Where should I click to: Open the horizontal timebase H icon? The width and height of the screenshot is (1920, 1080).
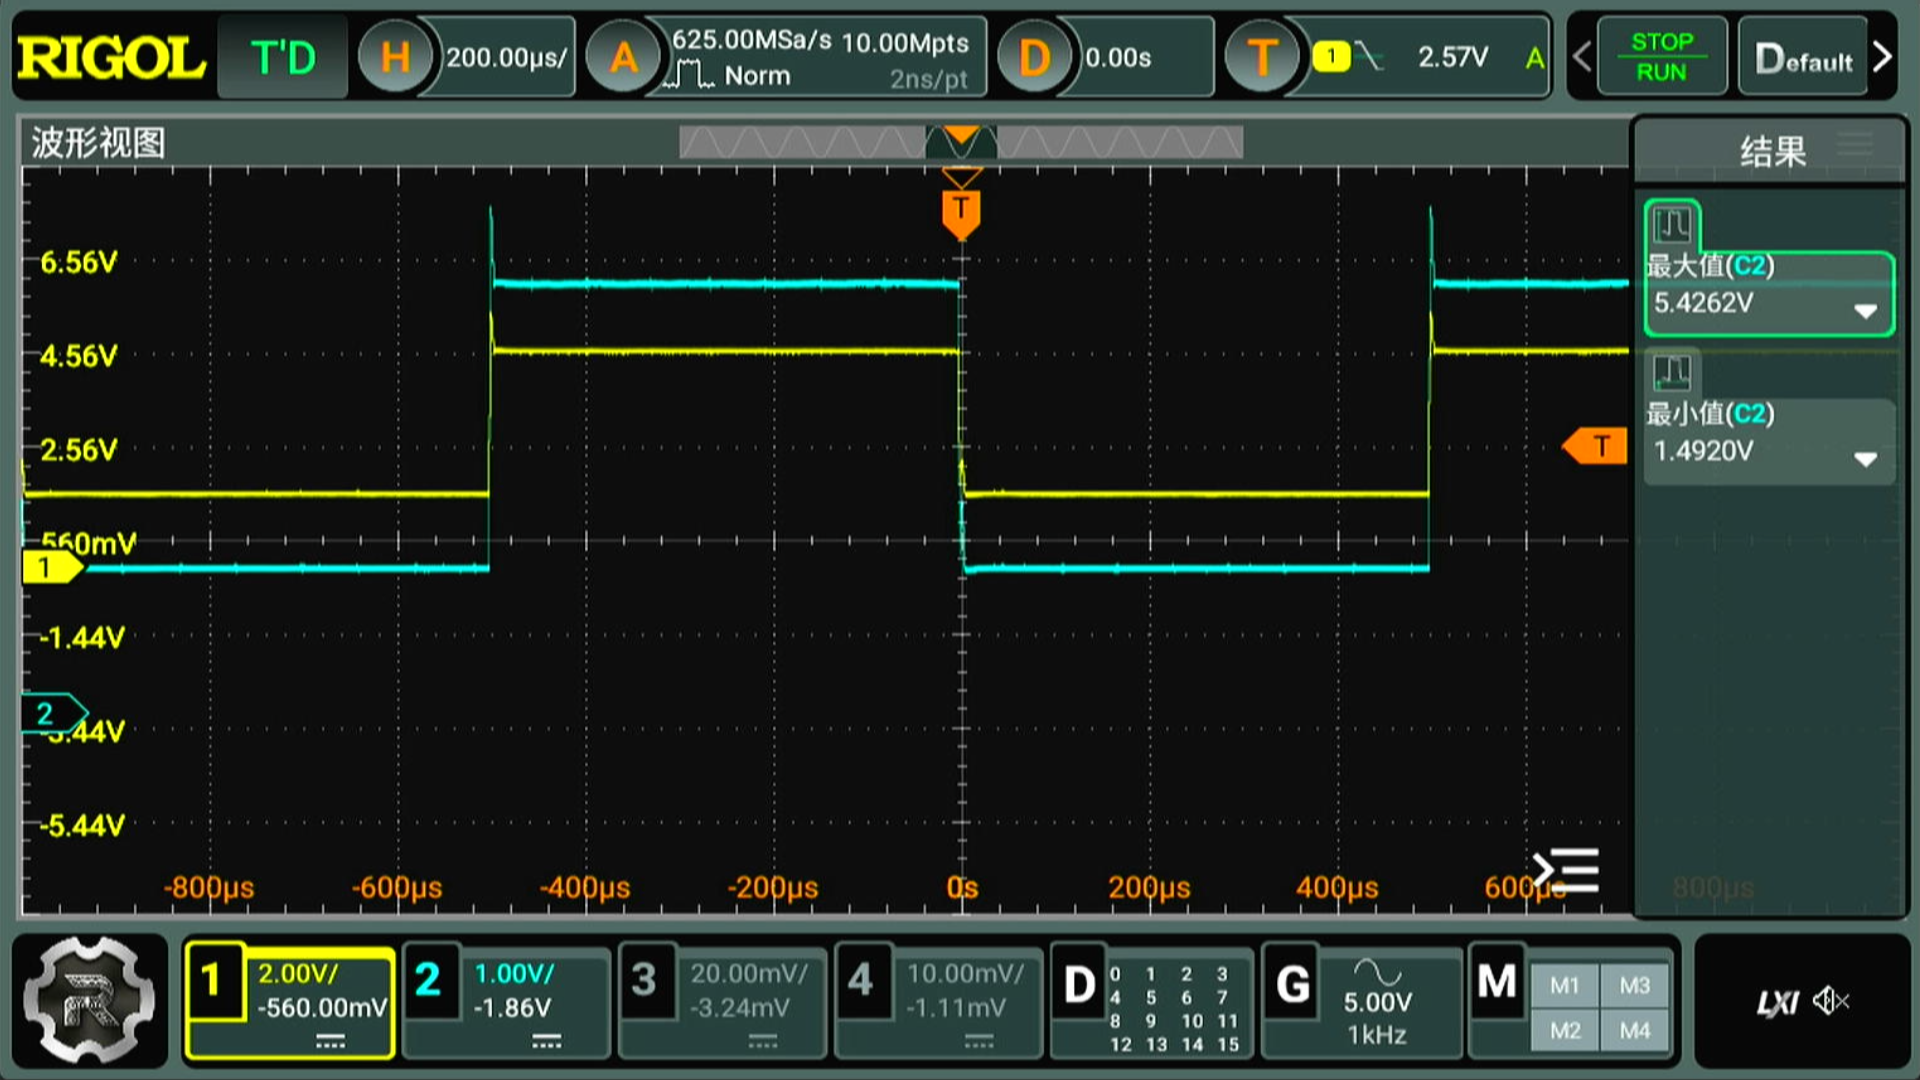[394, 57]
